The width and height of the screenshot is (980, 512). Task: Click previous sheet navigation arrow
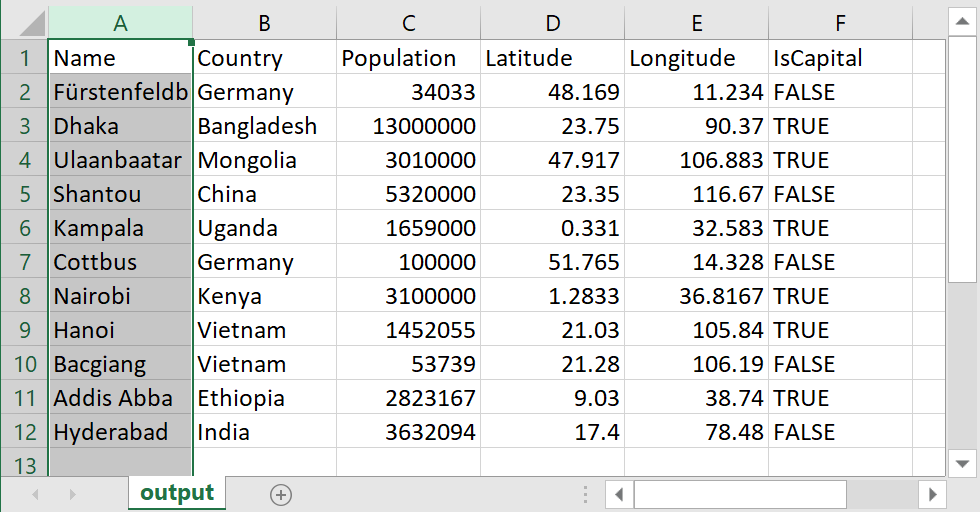click(36, 494)
